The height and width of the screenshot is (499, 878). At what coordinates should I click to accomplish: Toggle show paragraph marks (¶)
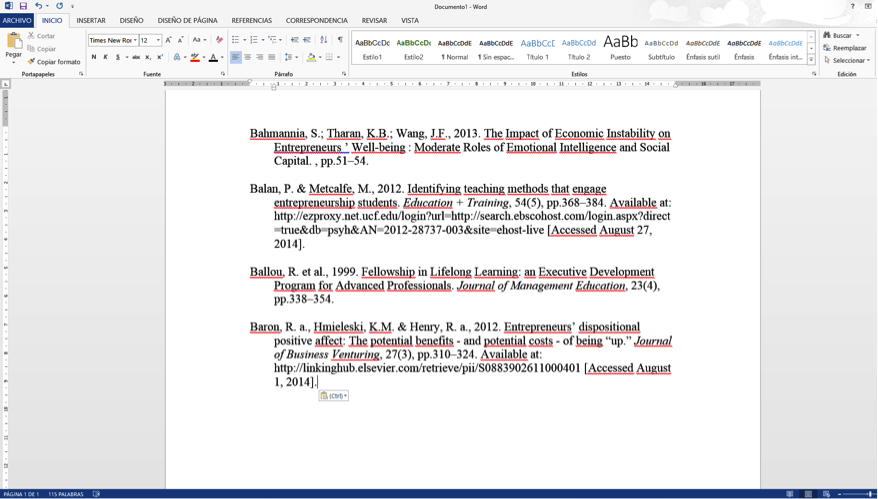(340, 40)
